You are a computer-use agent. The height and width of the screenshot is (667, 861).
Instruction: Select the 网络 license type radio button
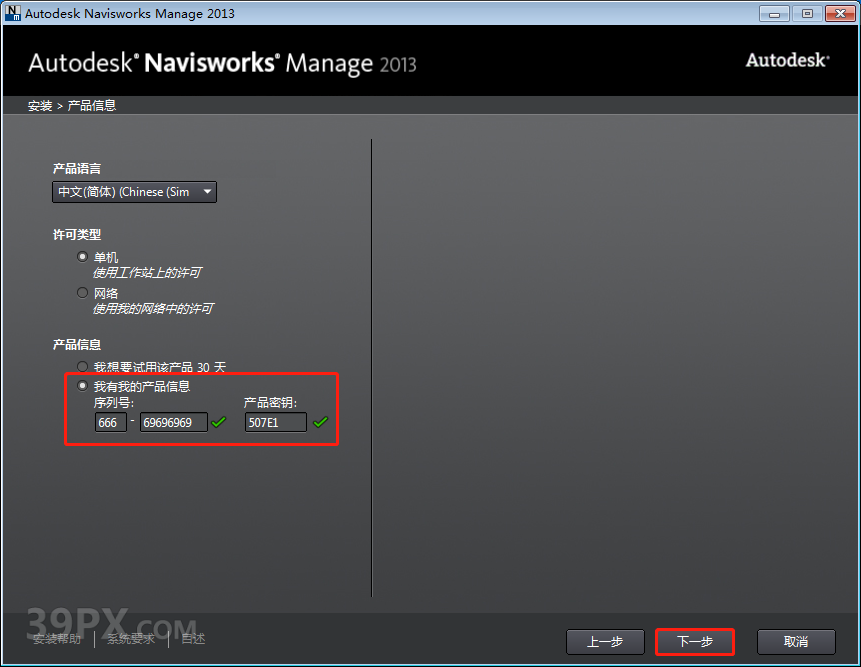pyautogui.click(x=82, y=292)
